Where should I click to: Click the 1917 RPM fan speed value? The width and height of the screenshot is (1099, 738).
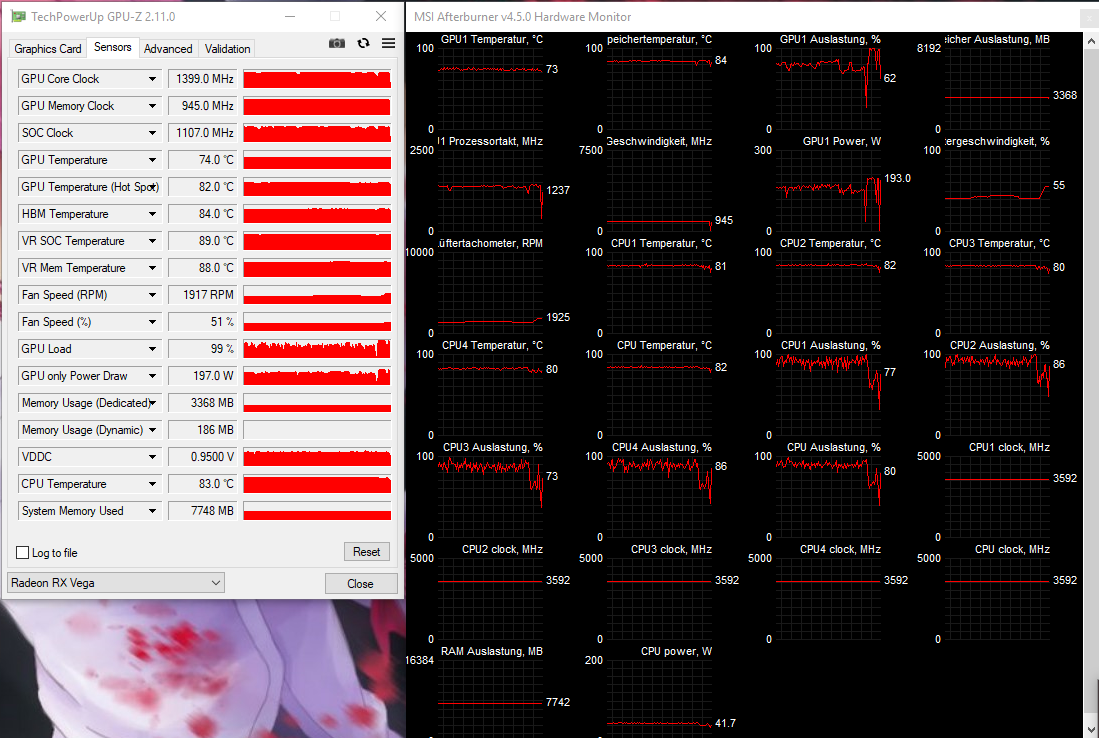(x=203, y=295)
